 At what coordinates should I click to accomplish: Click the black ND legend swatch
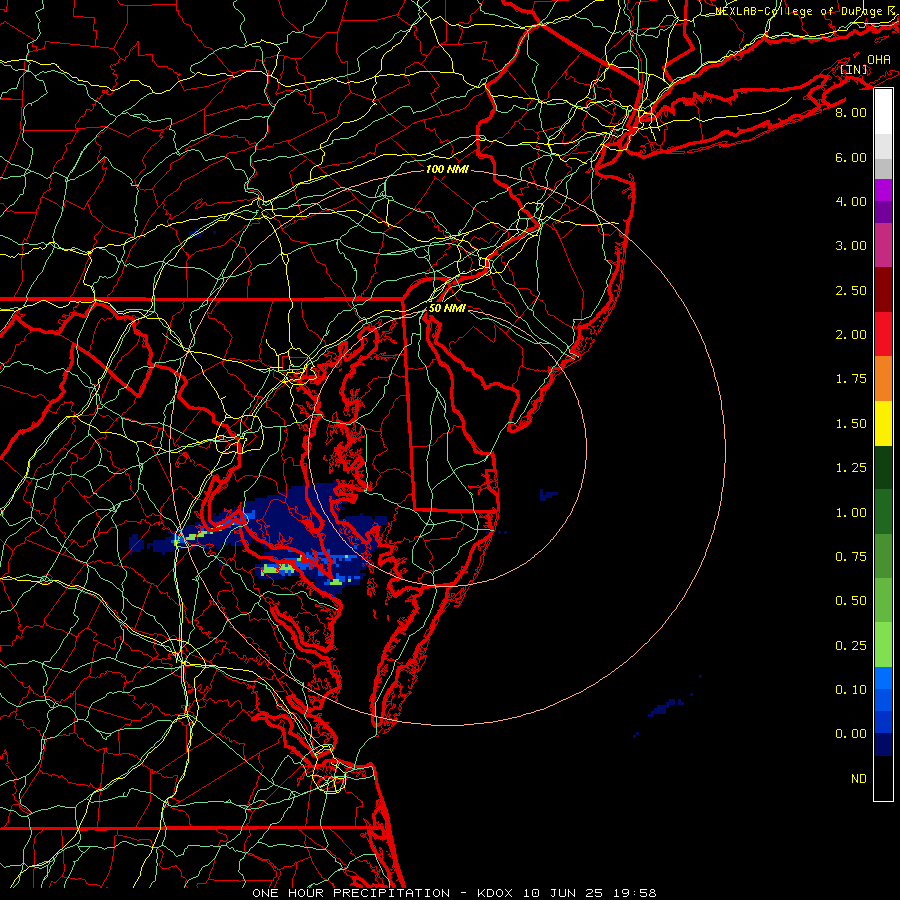[x=883, y=778]
